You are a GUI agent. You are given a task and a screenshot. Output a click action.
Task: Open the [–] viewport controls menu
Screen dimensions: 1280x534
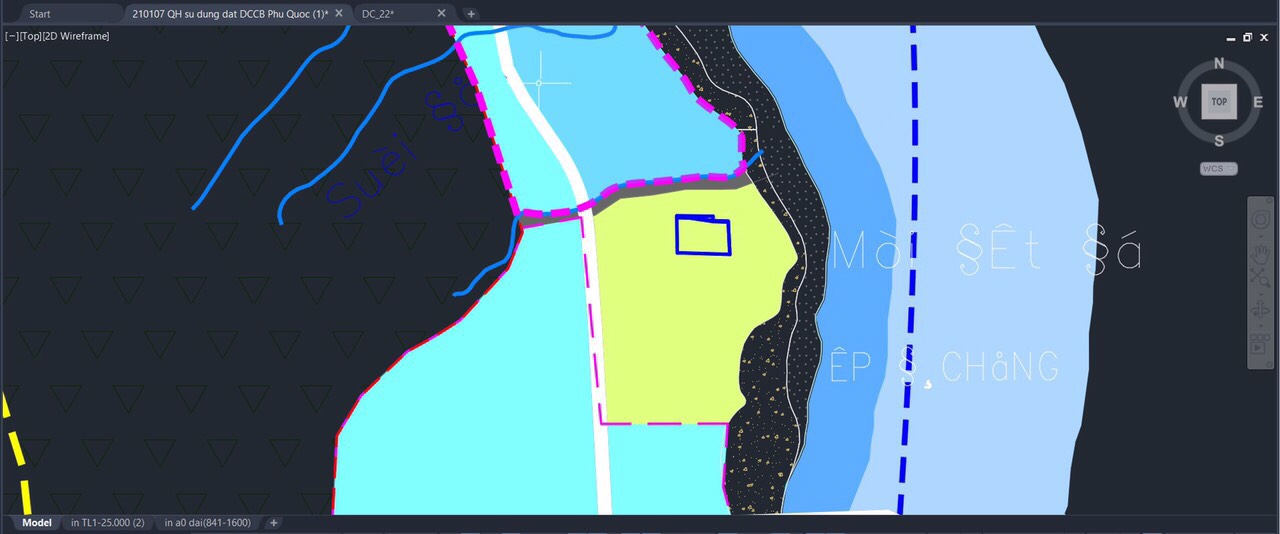tap(11, 36)
